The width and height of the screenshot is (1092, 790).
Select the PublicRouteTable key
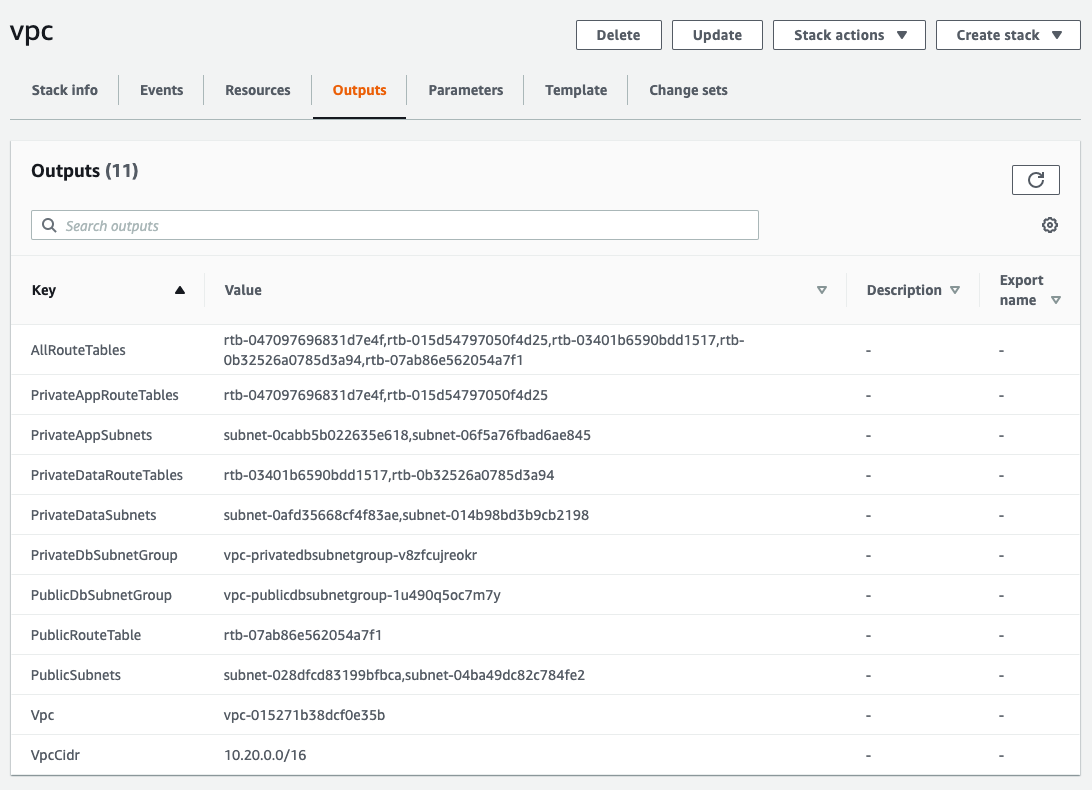click(x=86, y=635)
